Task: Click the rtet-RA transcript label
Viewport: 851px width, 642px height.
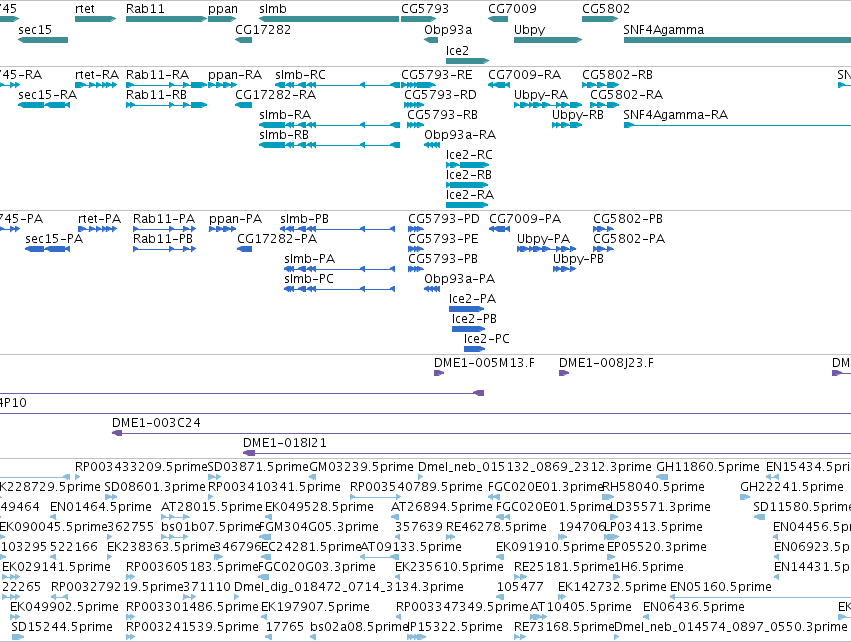Action: click(97, 74)
